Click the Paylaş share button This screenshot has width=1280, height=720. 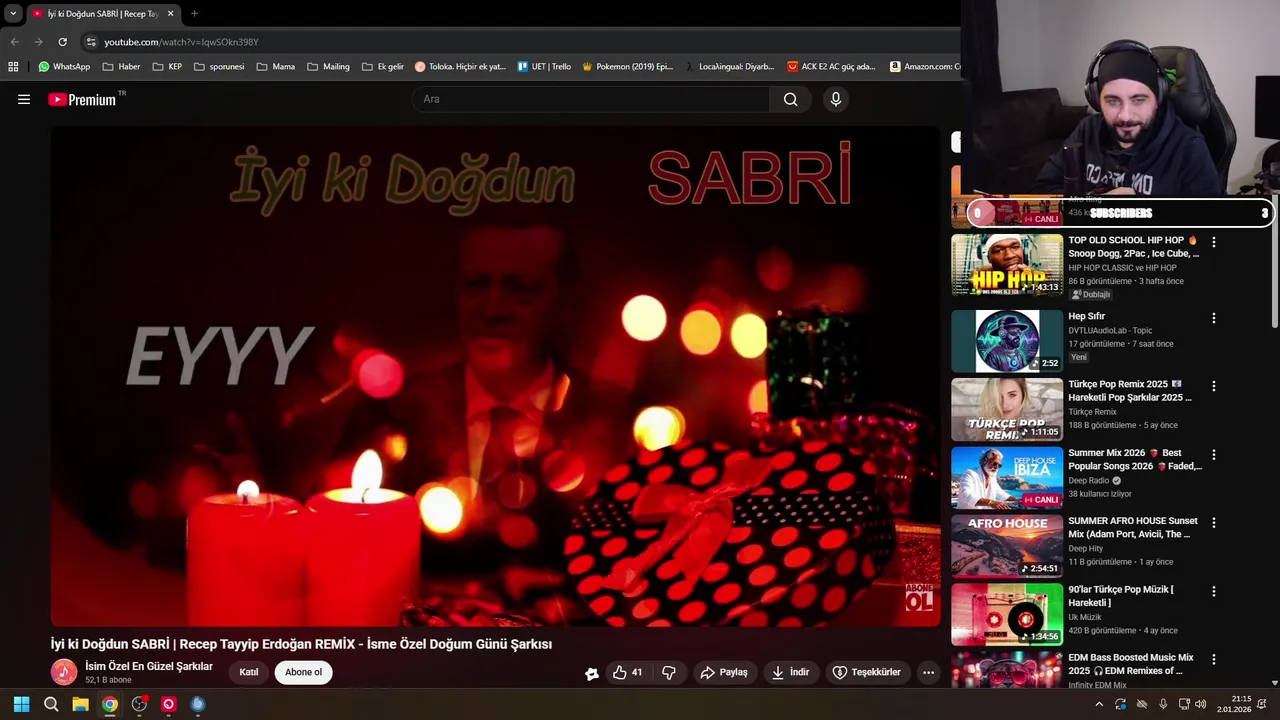[724, 672]
